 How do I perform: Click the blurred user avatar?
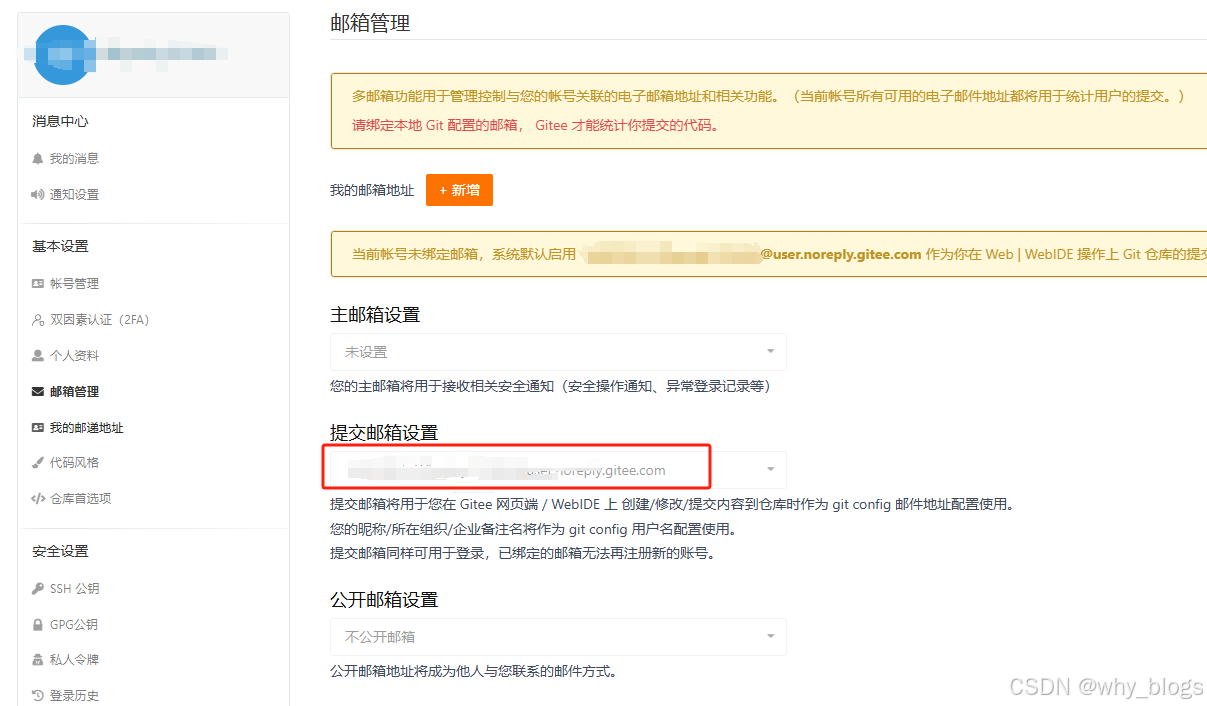click(63, 54)
